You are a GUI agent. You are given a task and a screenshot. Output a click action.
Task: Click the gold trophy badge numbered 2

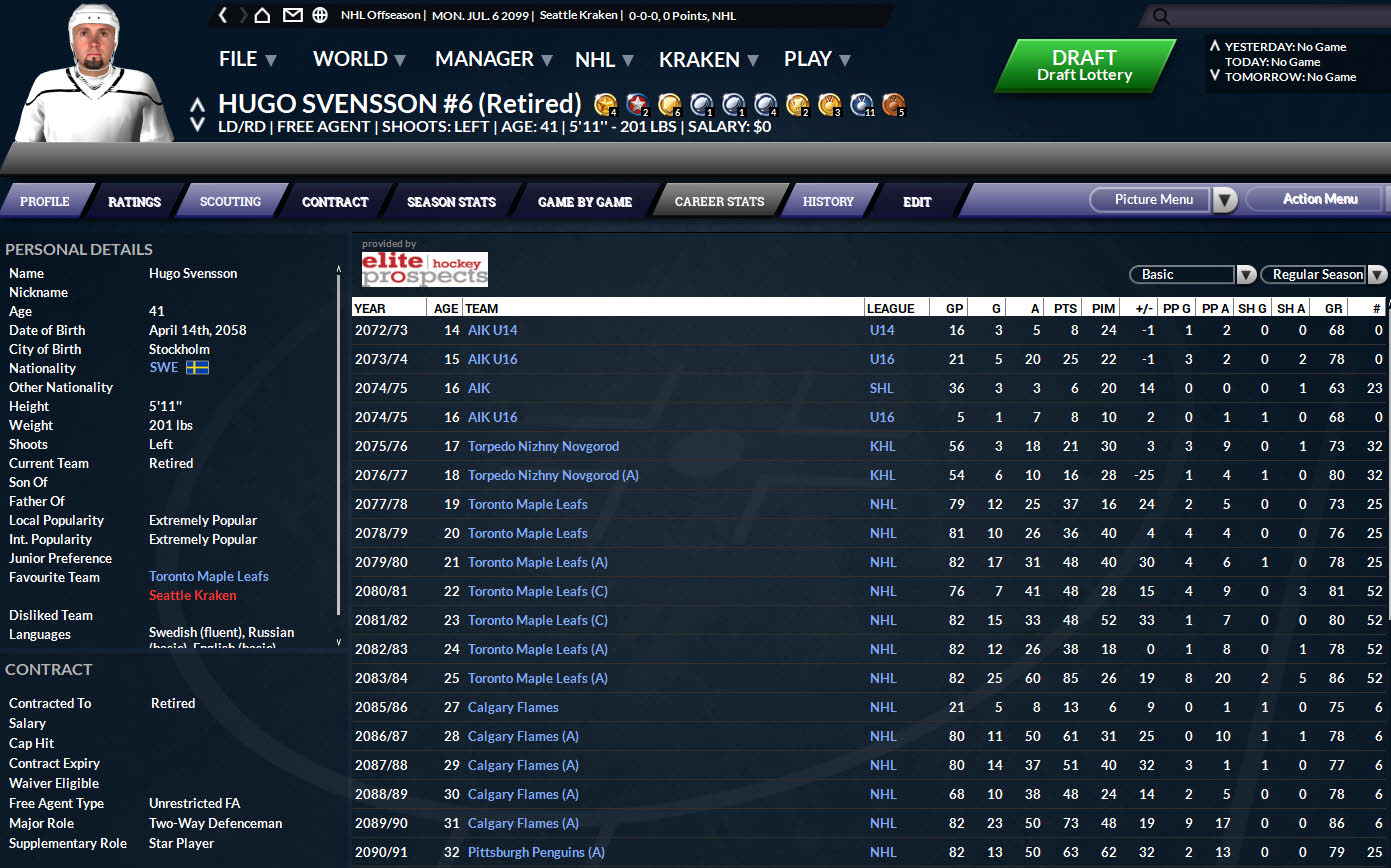click(797, 103)
